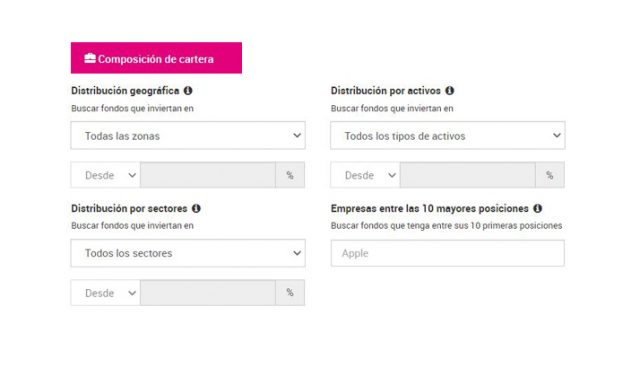Image resolution: width=640 pixels, height=368 pixels.
Task: Click the % symbol beside sector input
Action: point(290,293)
